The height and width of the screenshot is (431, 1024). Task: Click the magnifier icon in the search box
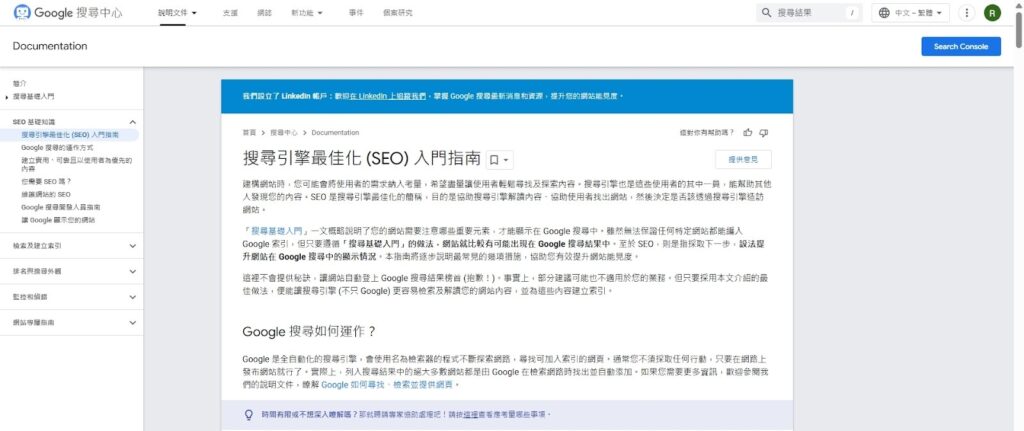tap(767, 13)
